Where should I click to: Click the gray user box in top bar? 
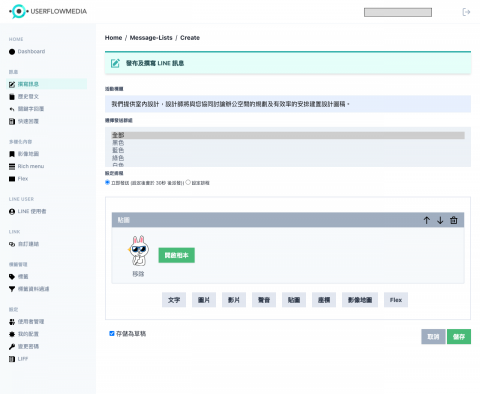[398, 12]
